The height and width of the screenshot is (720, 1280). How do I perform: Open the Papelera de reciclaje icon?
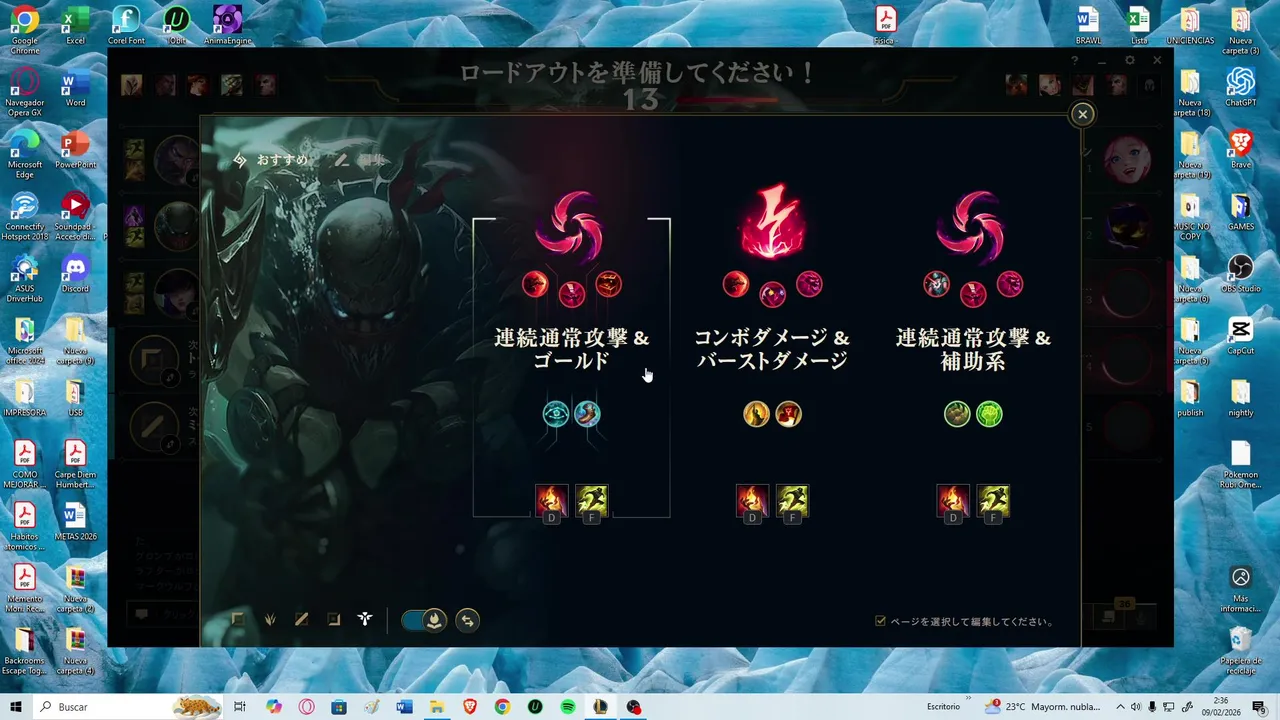tap(1240, 650)
